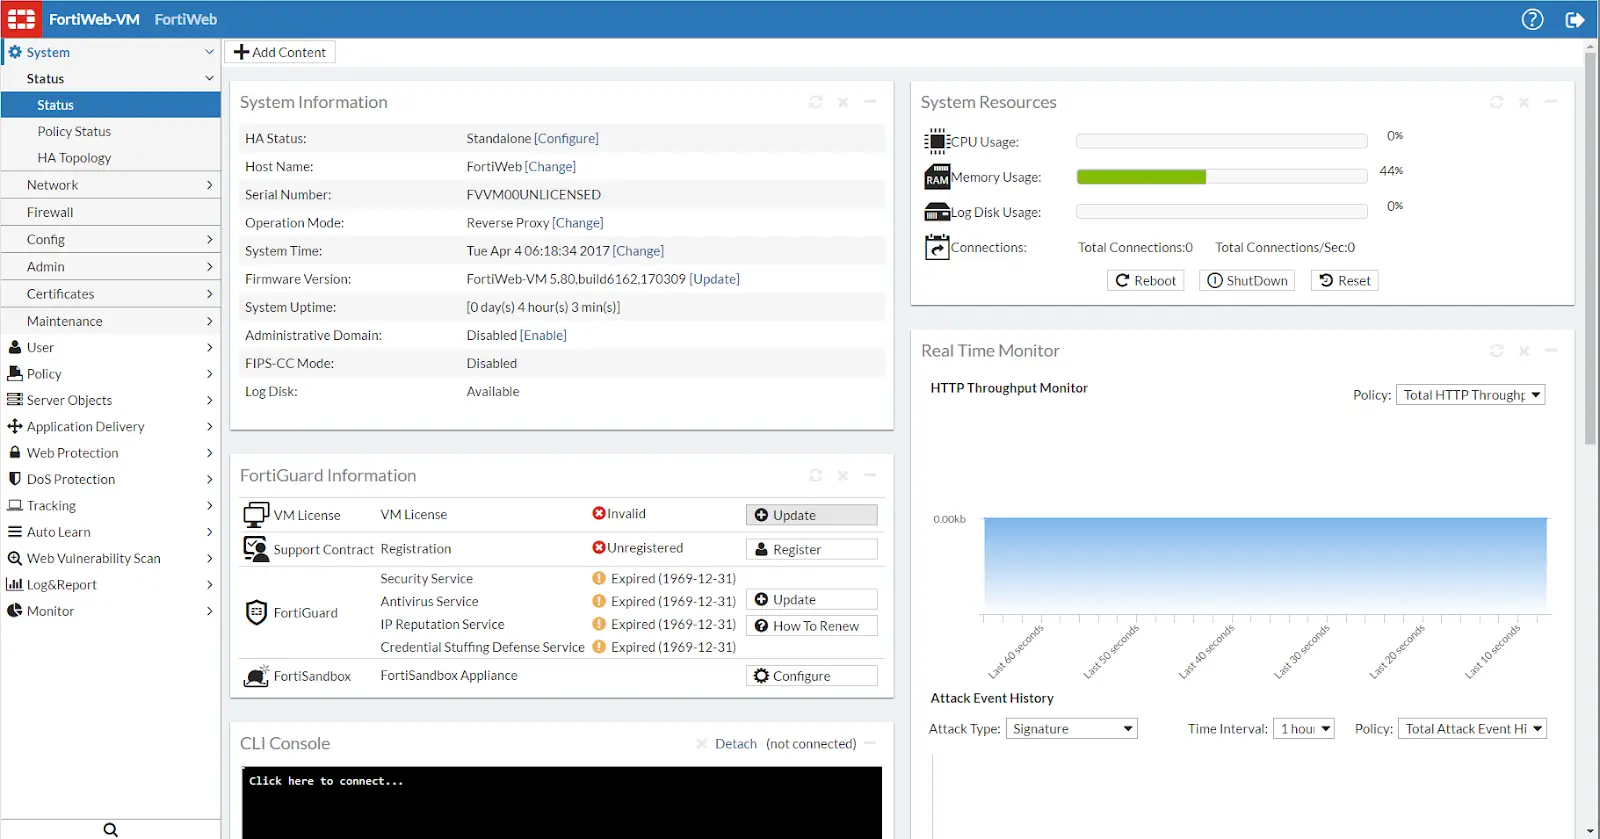Click the Connections icon
Viewport: 1600px width, 839px height.
[x=937, y=247]
